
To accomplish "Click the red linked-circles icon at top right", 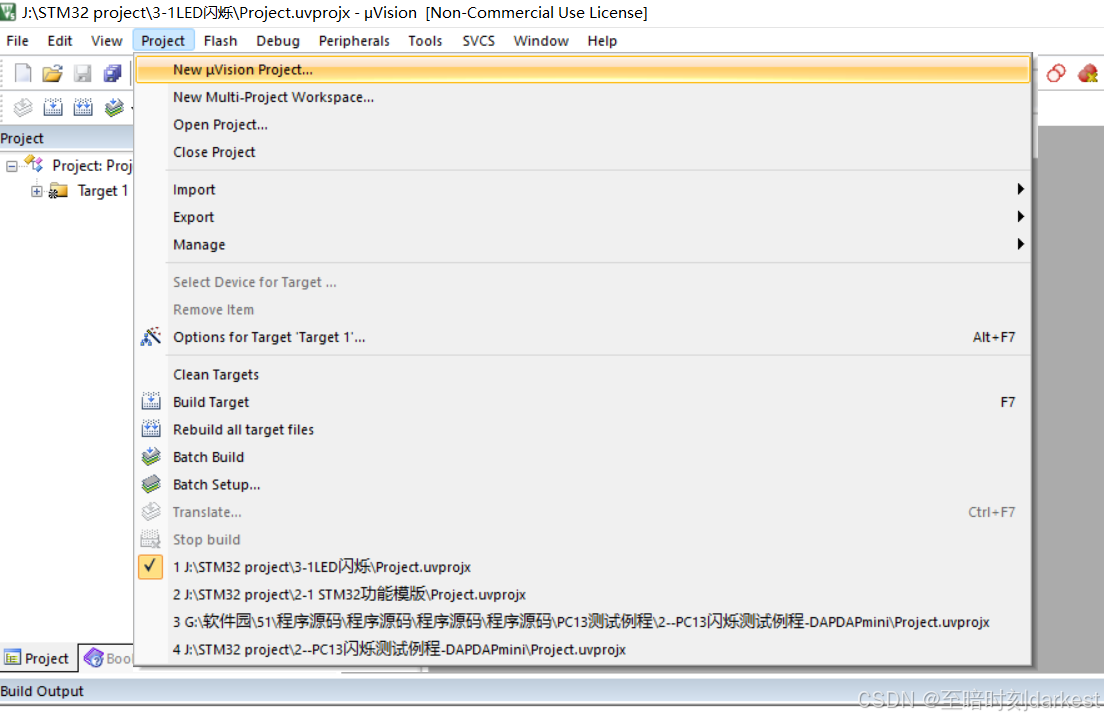I will pyautogui.click(x=1055, y=73).
